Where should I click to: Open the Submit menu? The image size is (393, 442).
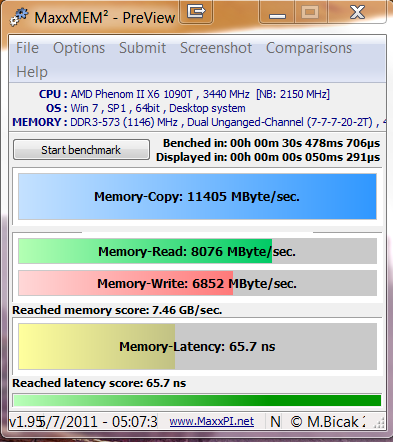coord(142,48)
